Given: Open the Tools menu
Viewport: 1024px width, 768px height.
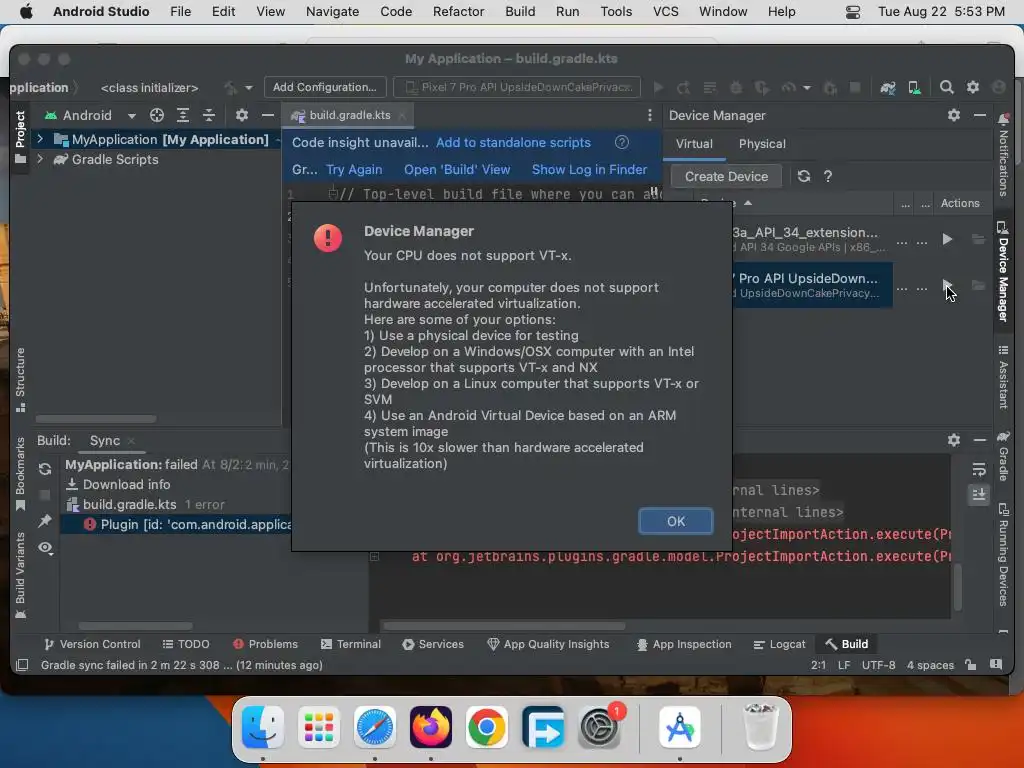Looking at the screenshot, I should click(x=616, y=11).
